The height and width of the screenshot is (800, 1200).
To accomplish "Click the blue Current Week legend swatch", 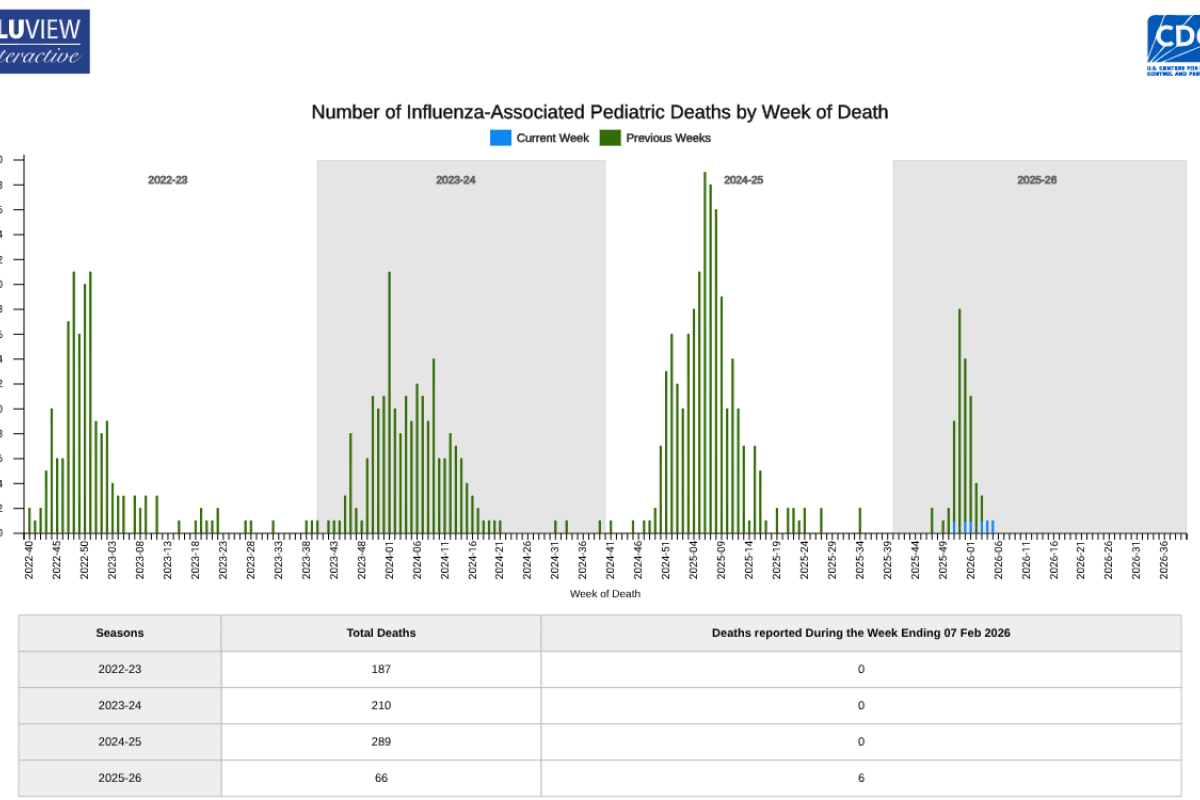I will pyautogui.click(x=500, y=138).
